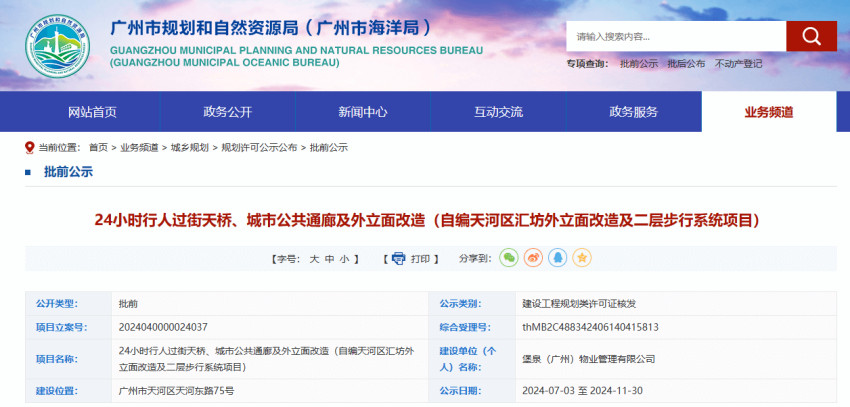Viewport: 850px width, 407px height.
Task: Go to 首页 in the breadcrumb
Action: pyautogui.click(x=98, y=147)
